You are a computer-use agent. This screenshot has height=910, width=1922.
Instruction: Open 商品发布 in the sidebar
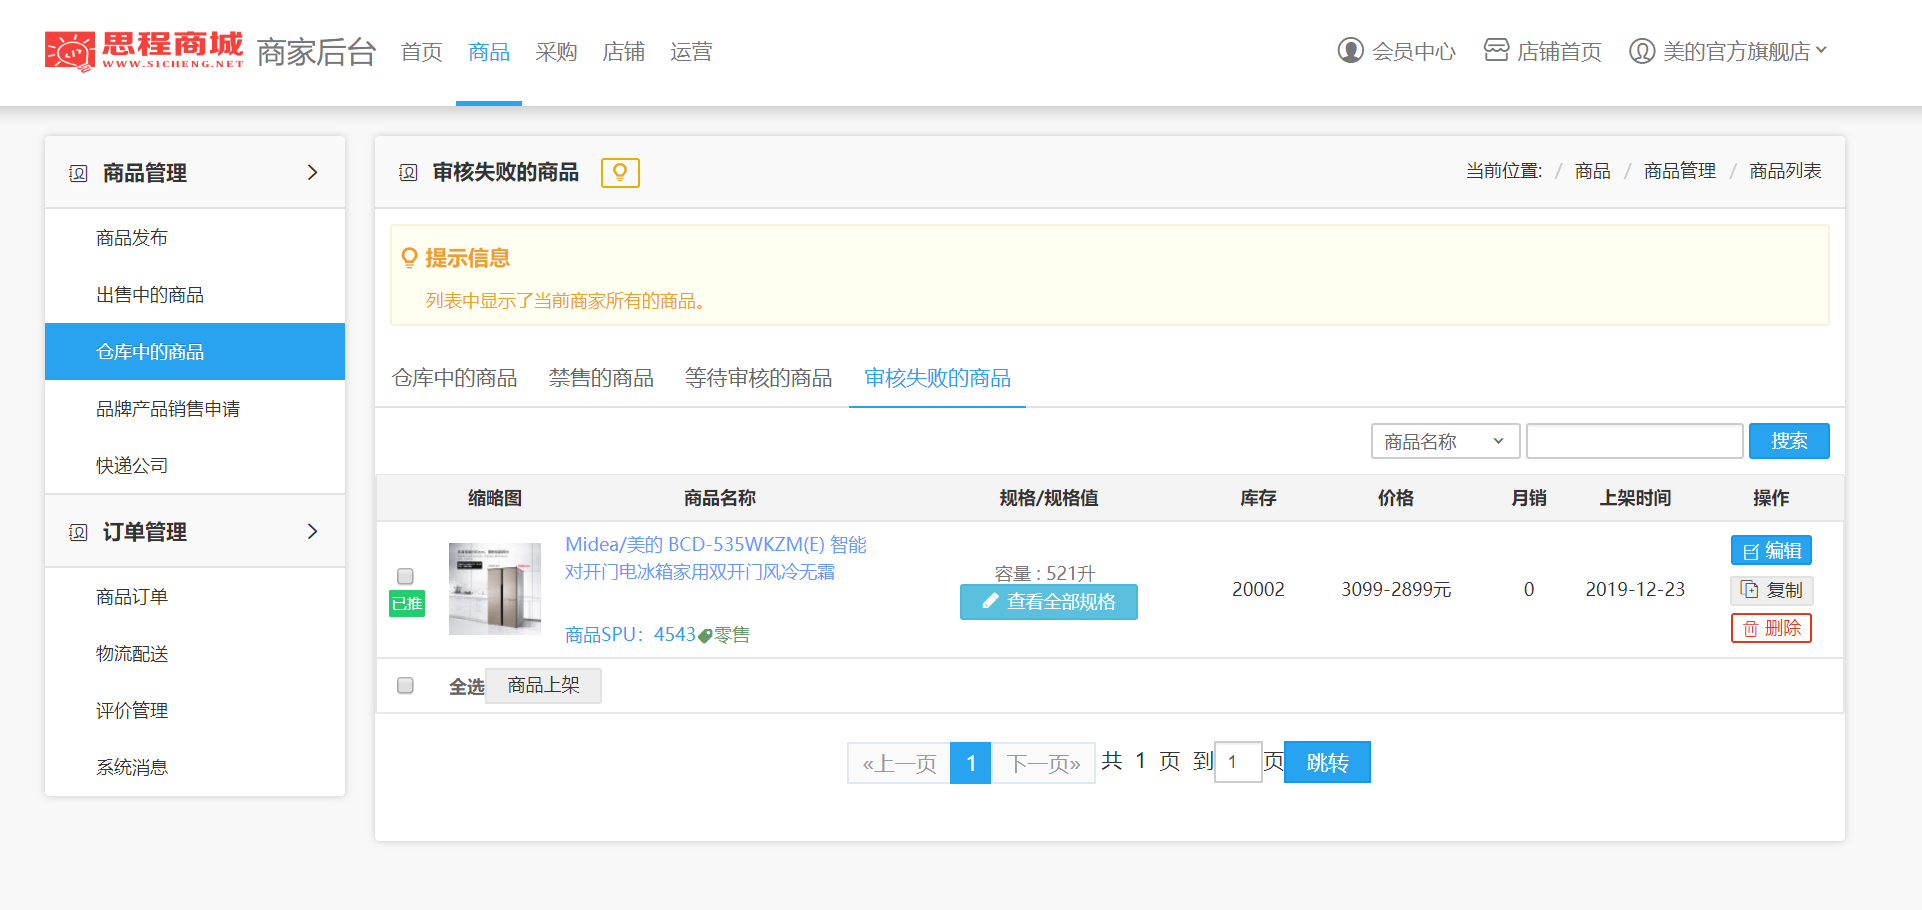click(x=132, y=238)
